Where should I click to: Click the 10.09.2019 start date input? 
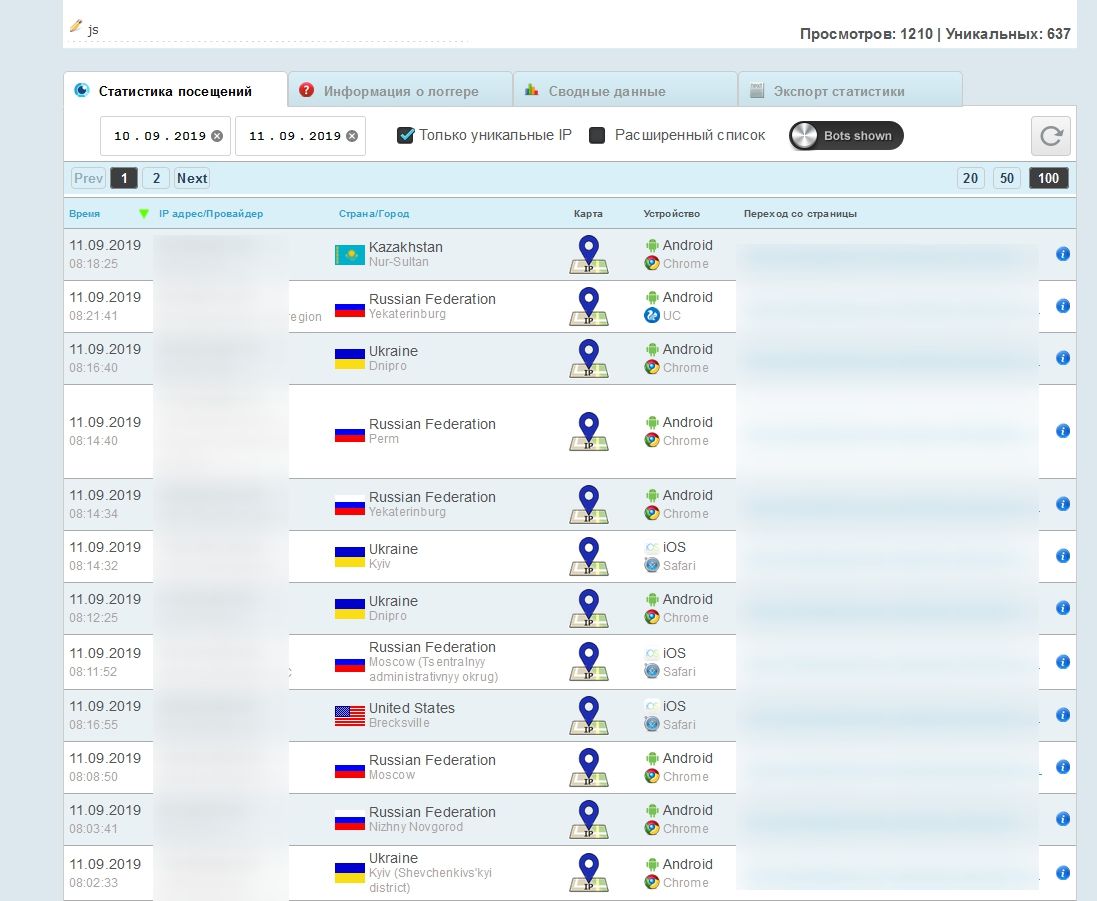coord(158,136)
